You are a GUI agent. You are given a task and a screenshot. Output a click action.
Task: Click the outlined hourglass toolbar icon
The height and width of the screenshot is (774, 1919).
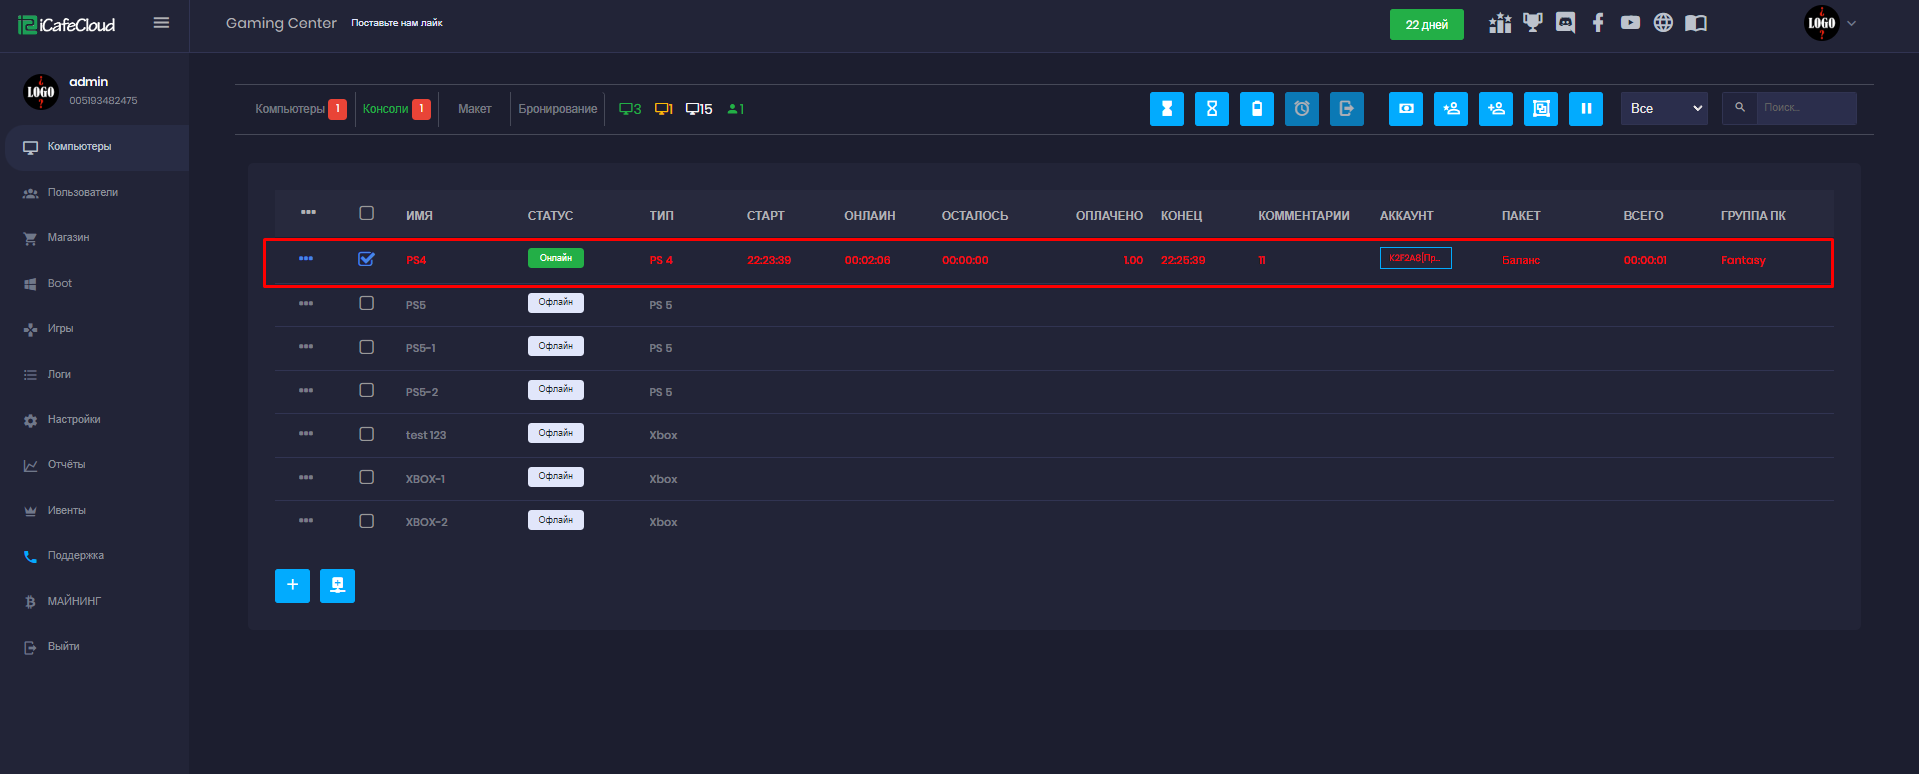[x=1211, y=108]
